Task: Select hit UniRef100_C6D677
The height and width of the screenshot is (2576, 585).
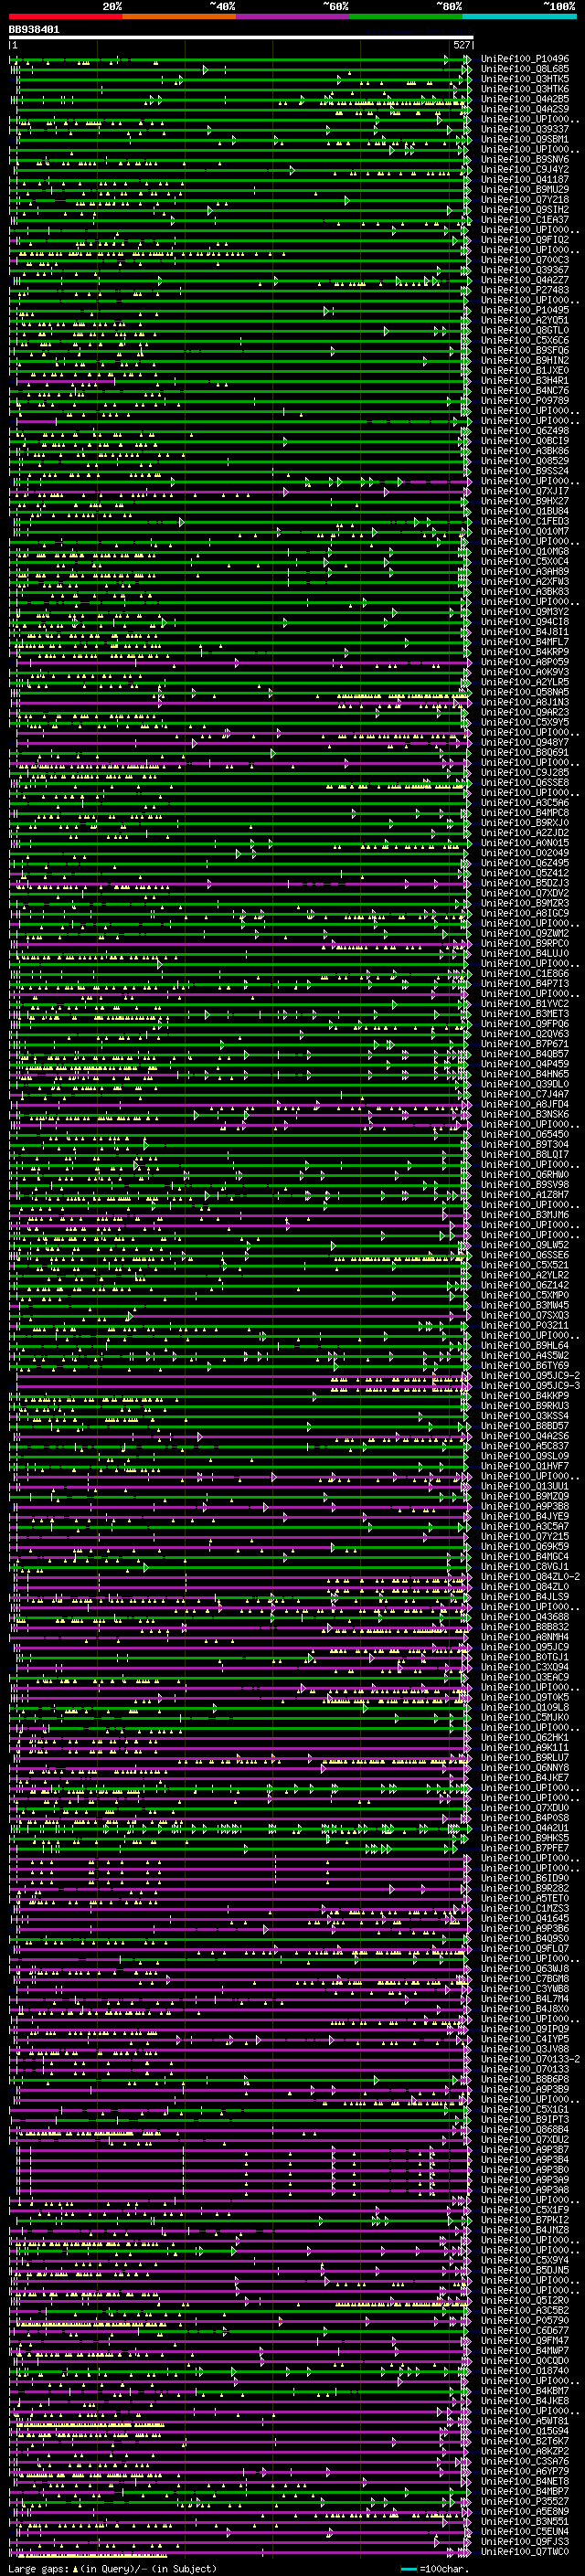Action: tap(525, 2331)
